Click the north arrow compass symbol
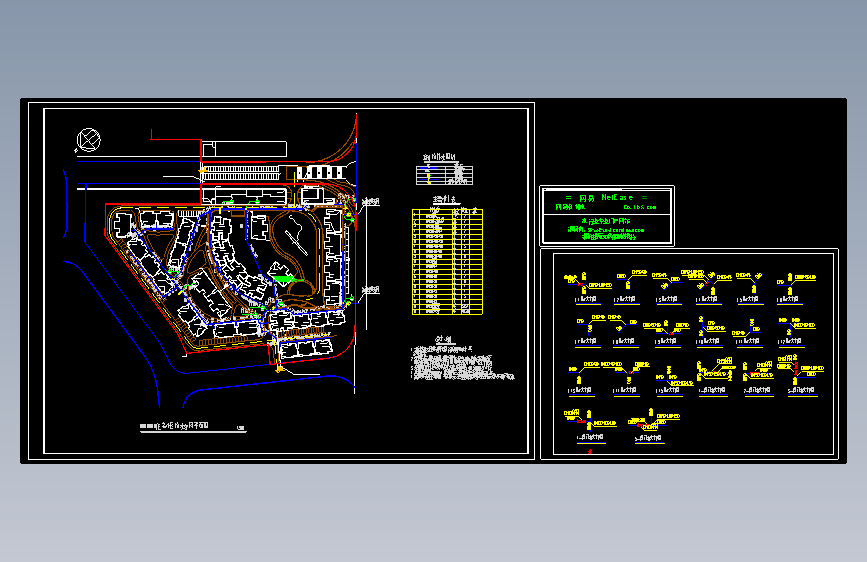 point(88,140)
